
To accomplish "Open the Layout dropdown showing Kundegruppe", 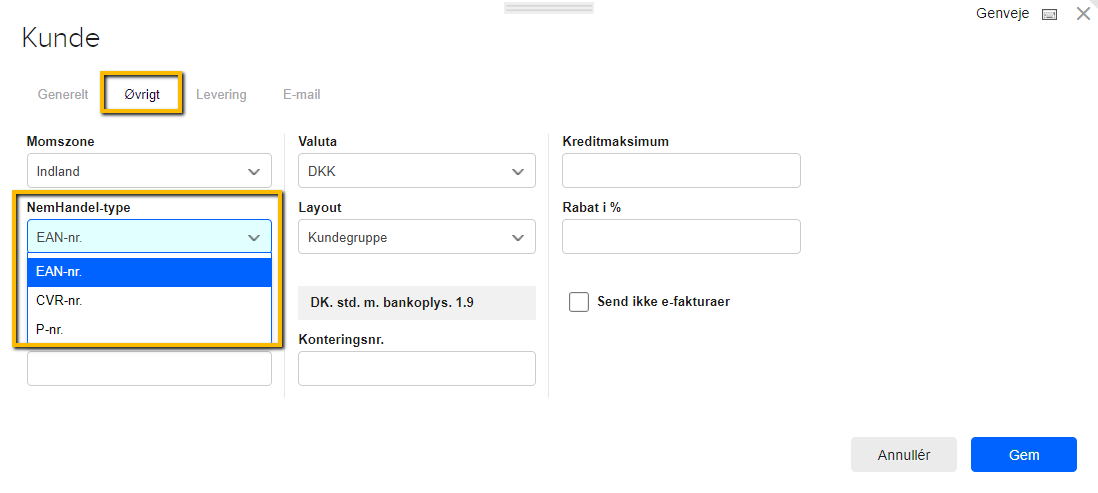I will click(417, 237).
